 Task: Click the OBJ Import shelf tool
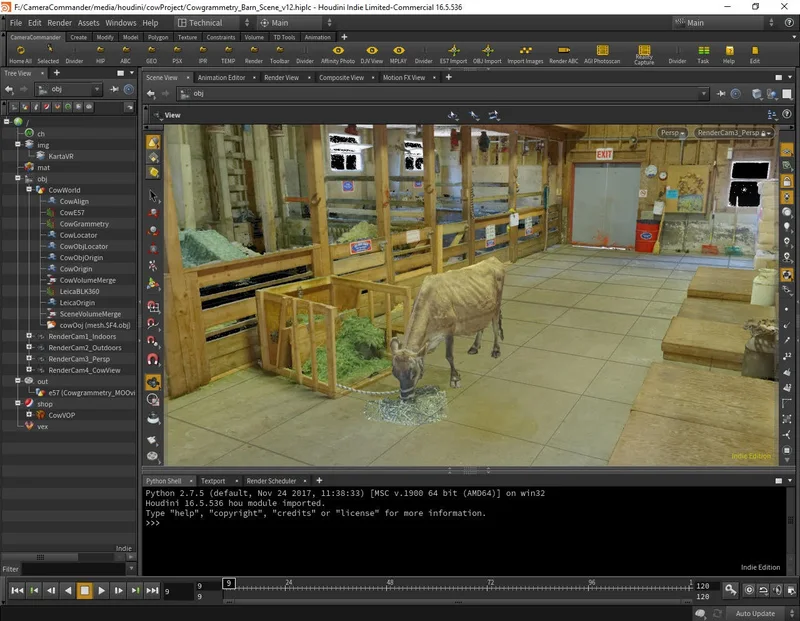(x=487, y=54)
